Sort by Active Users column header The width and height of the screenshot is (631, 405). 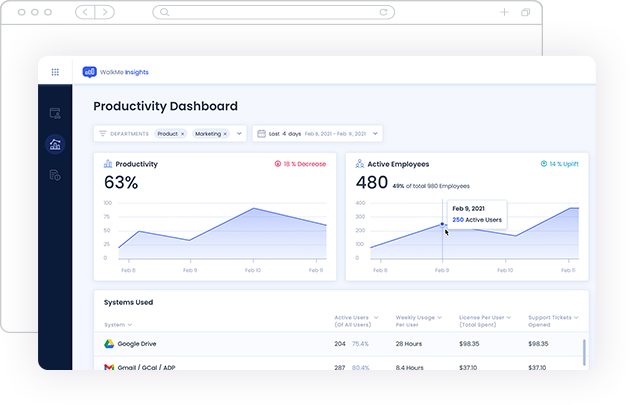click(353, 320)
